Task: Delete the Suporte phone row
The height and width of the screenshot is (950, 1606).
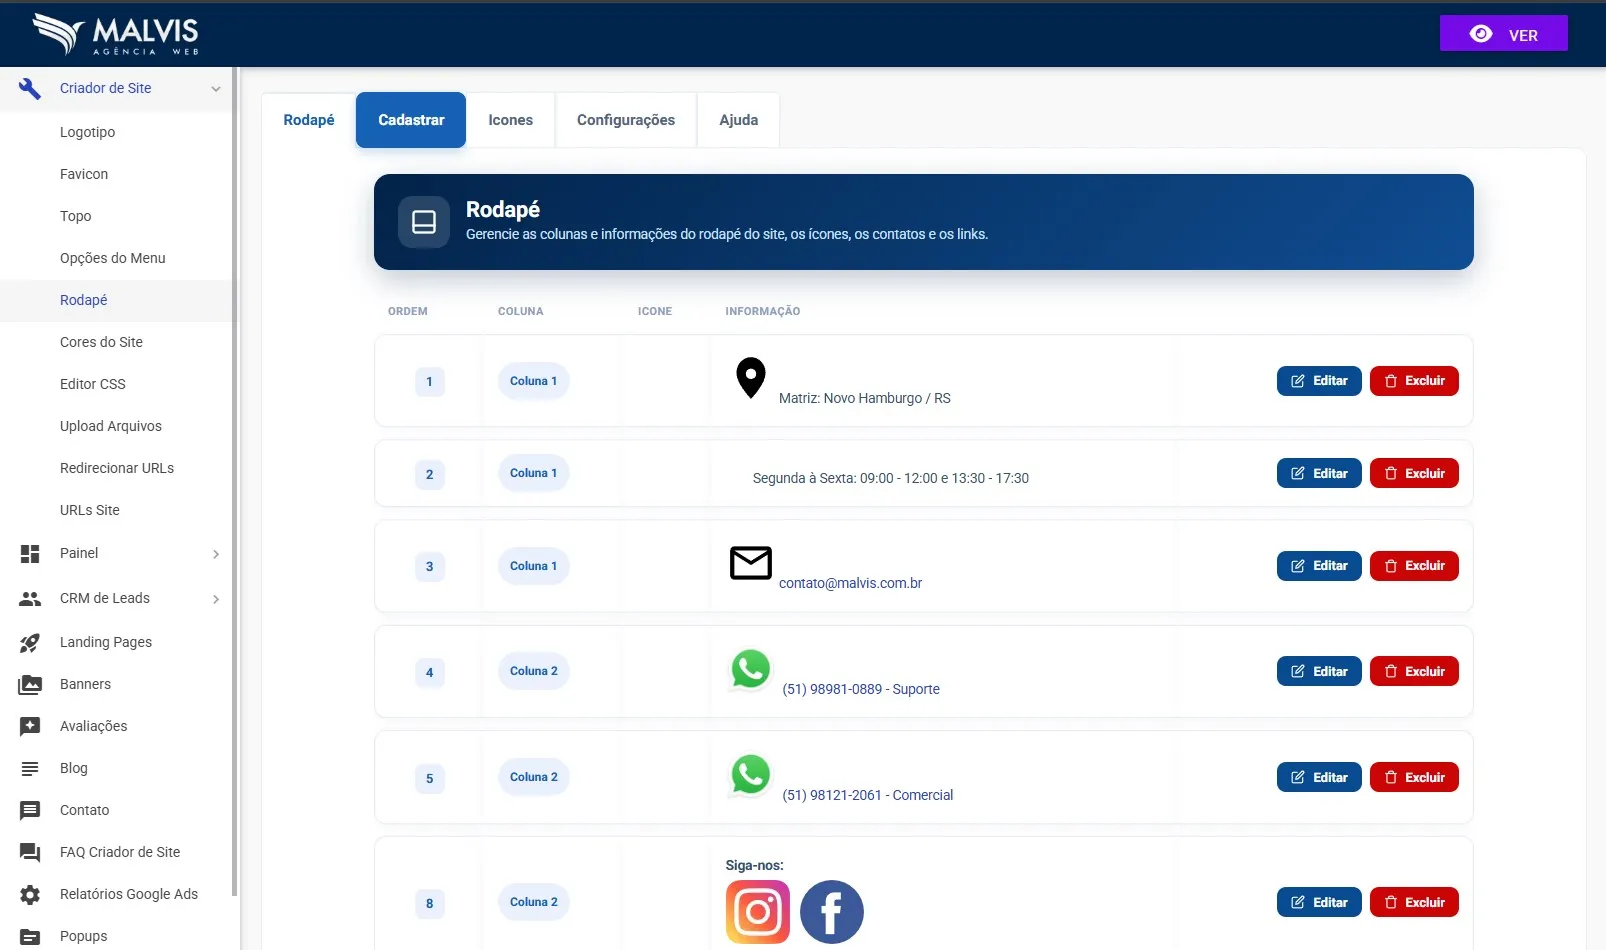Action: [x=1414, y=672]
